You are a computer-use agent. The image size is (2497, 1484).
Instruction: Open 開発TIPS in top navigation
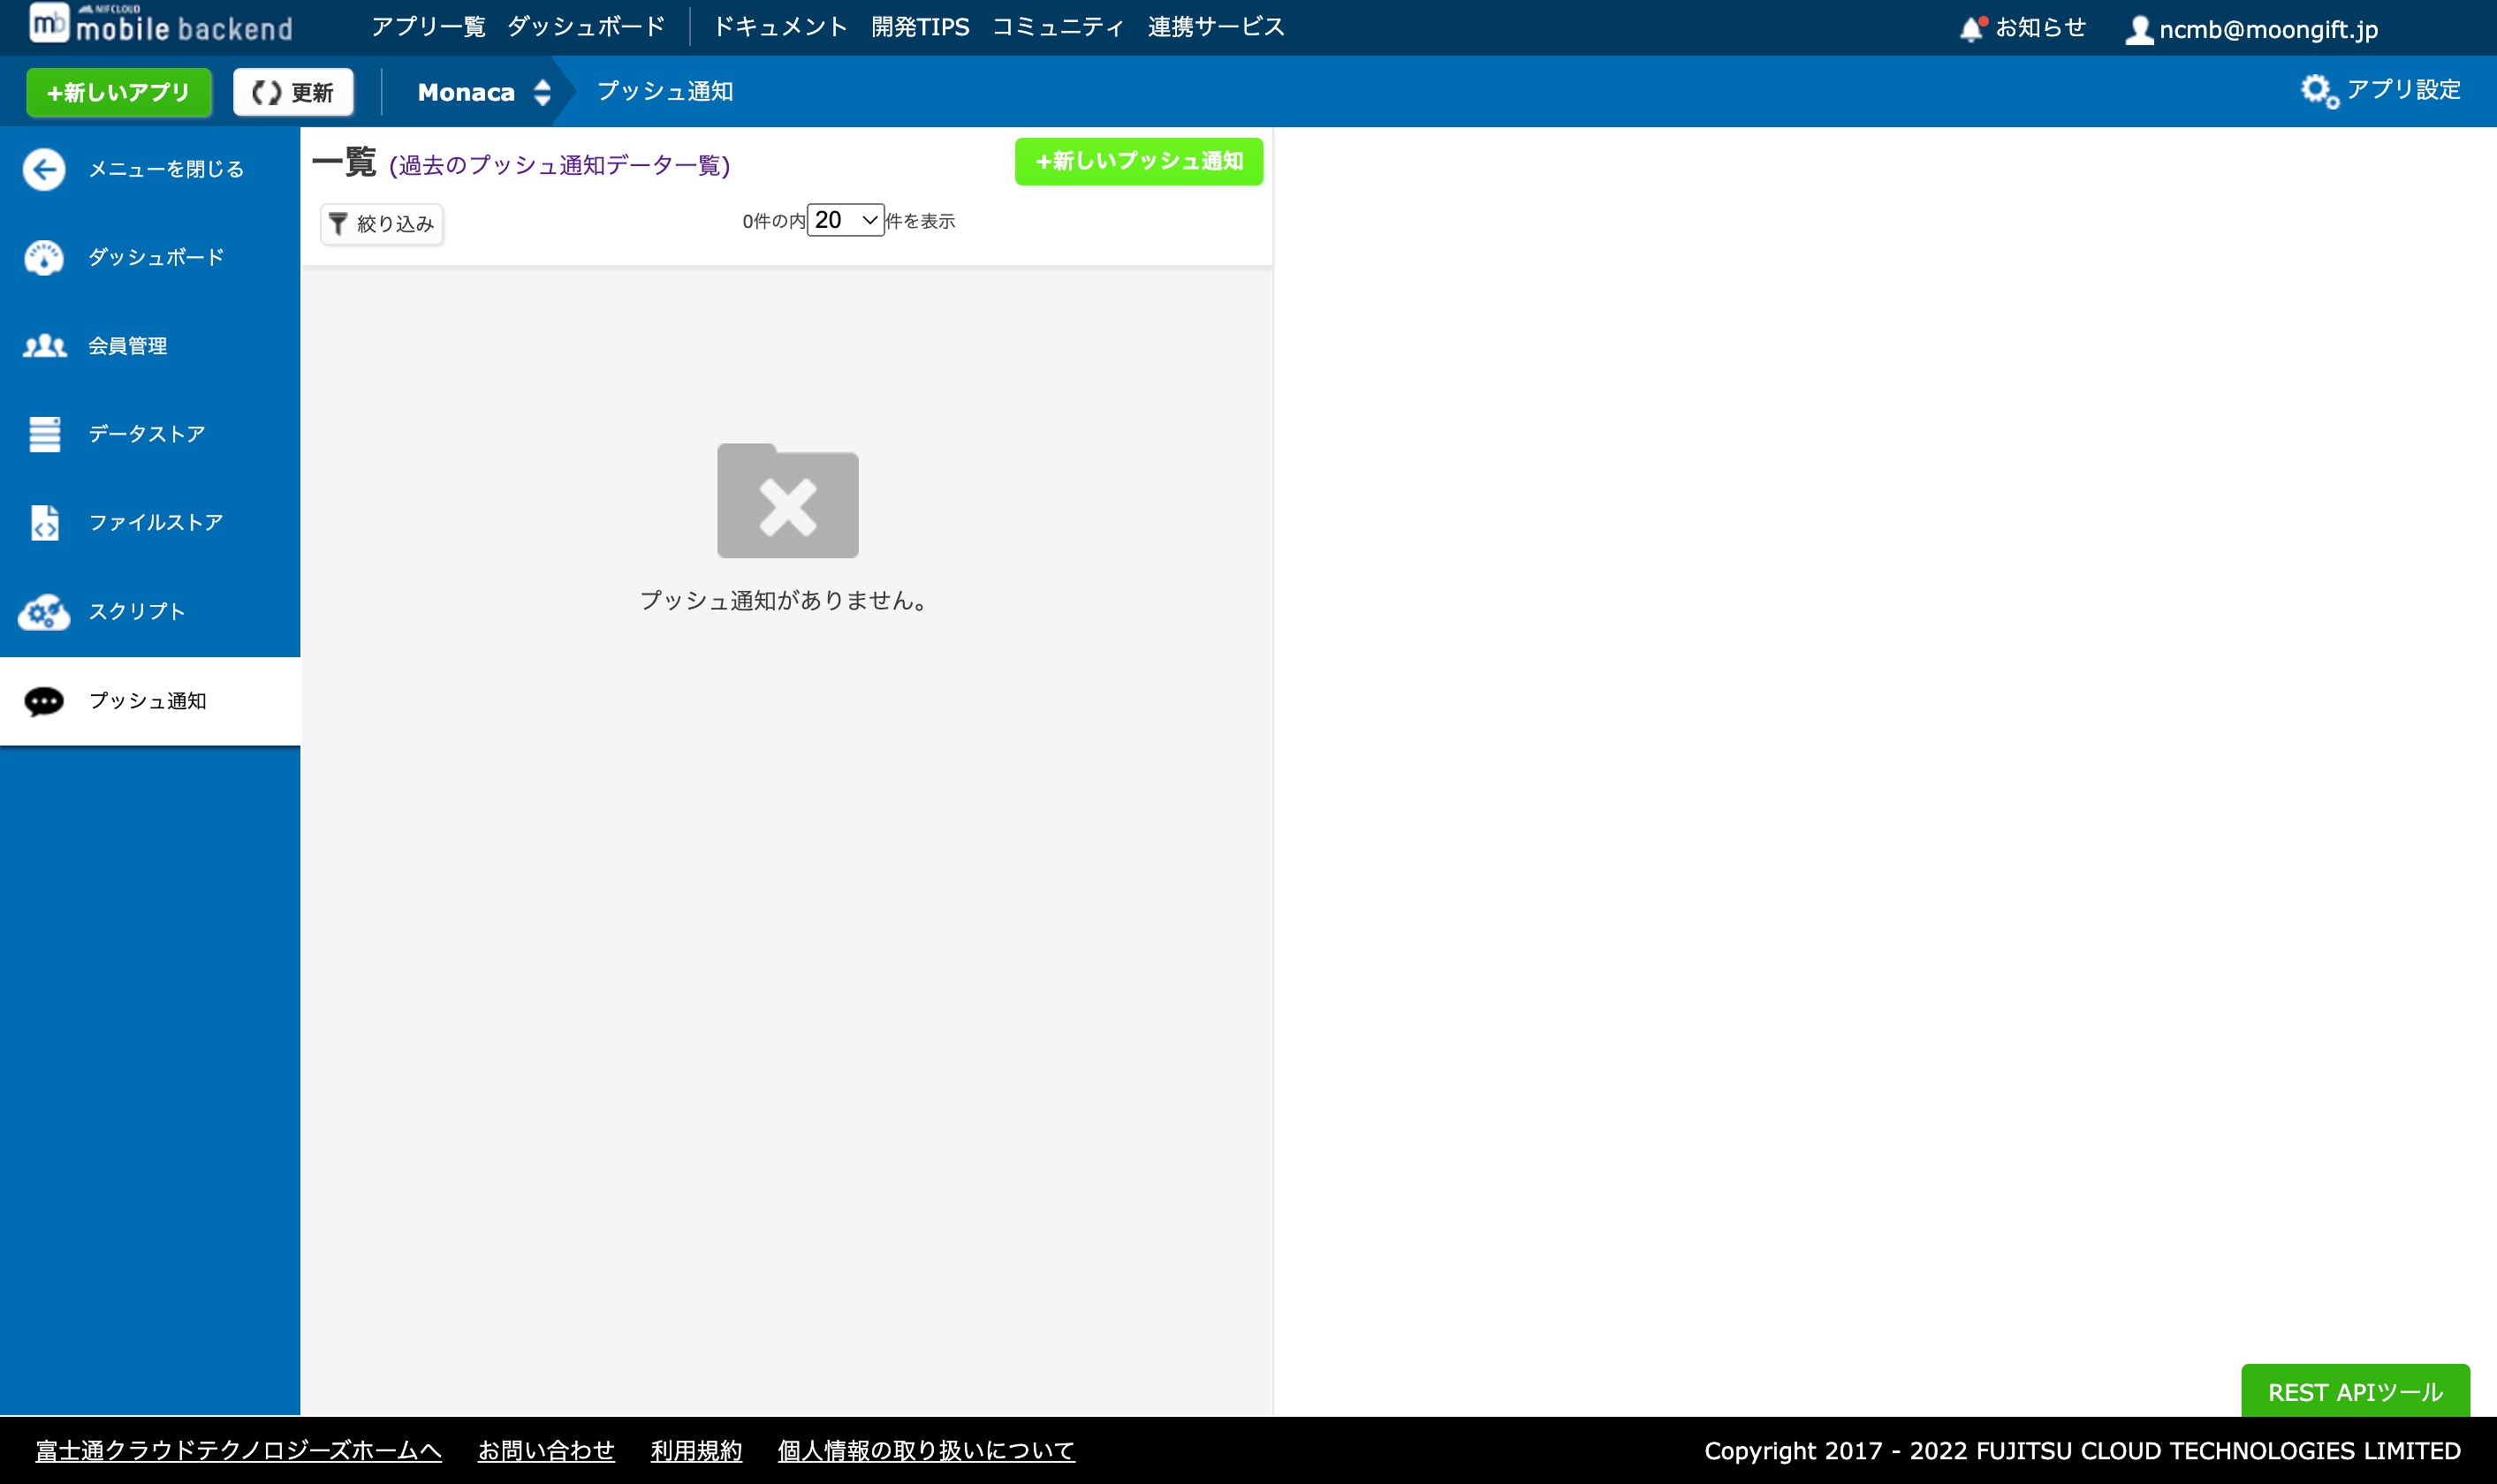(x=920, y=26)
